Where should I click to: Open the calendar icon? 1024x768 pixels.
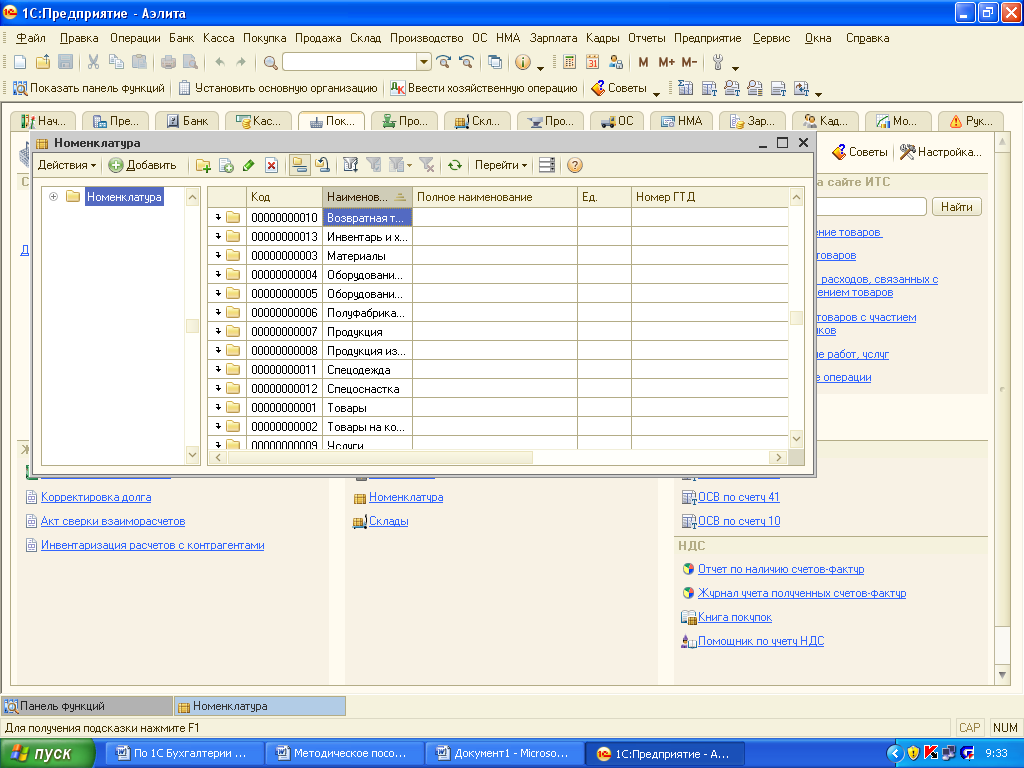coord(592,62)
